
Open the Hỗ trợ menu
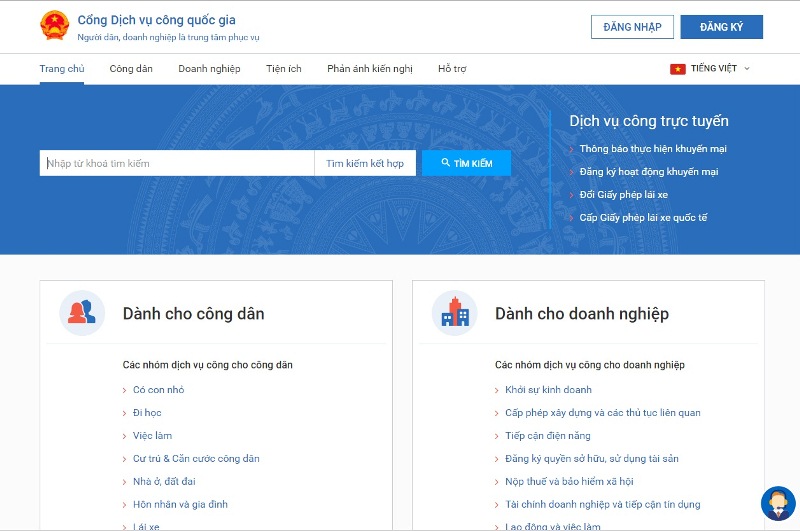452,69
